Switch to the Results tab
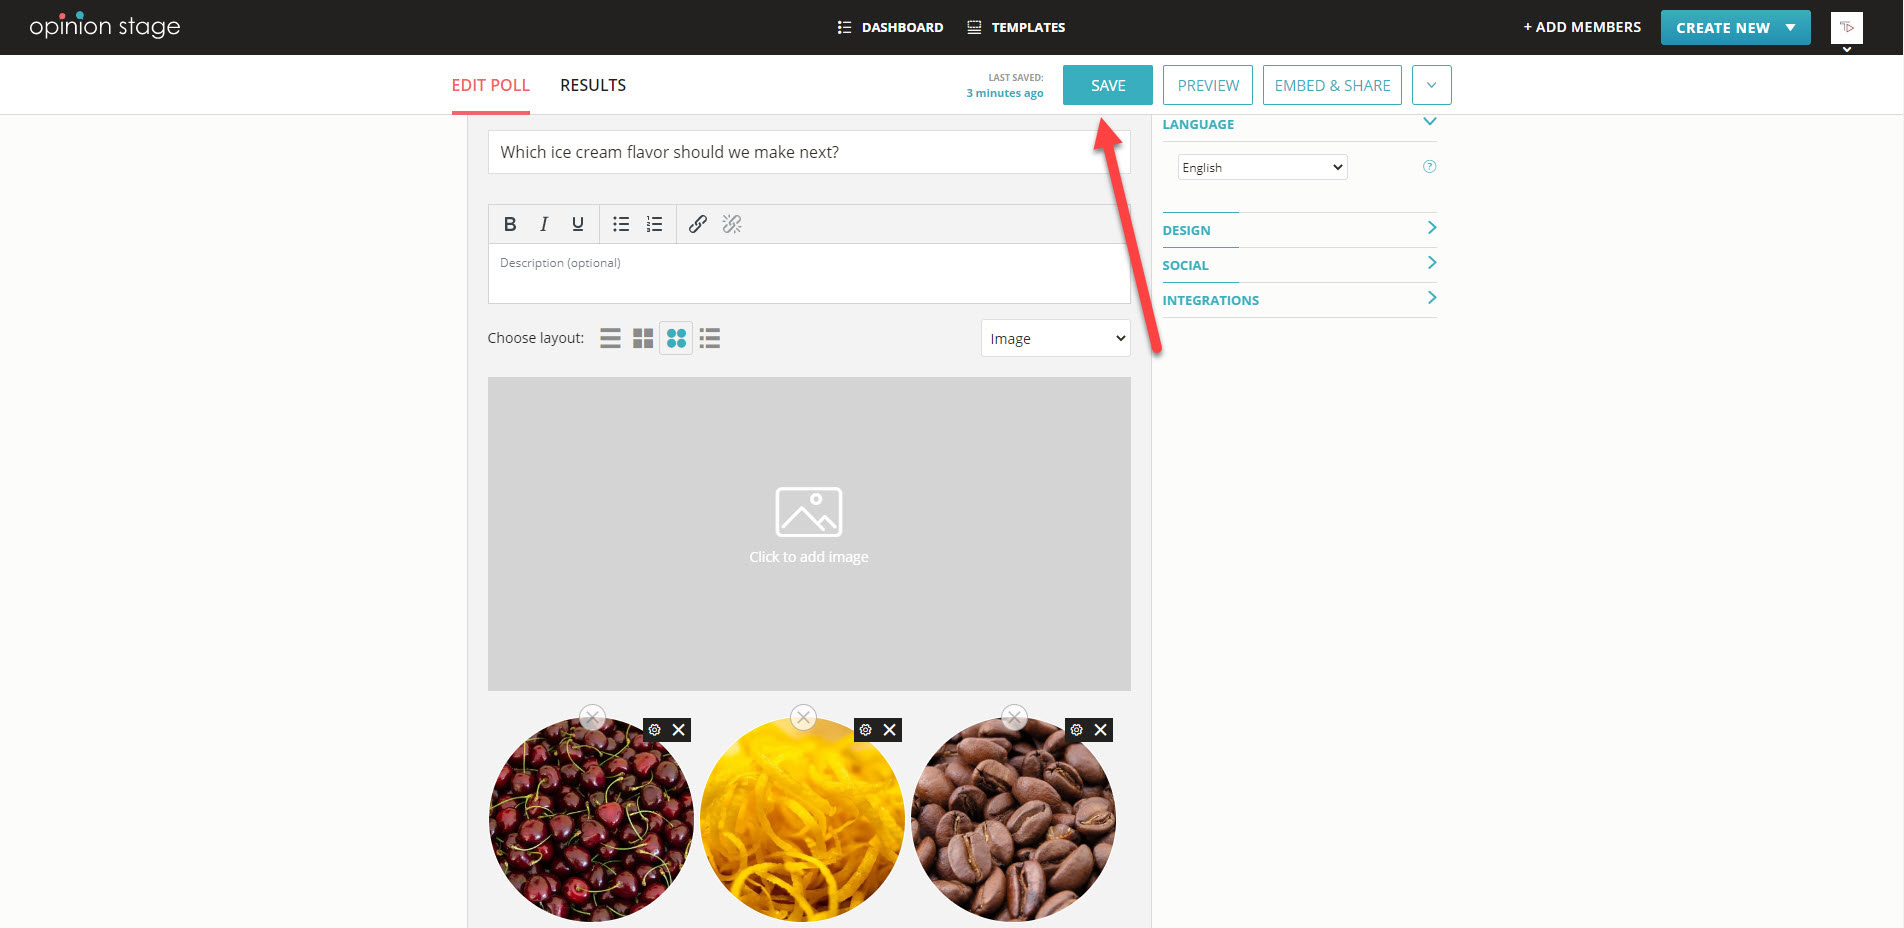Viewport: 1904px width, 928px height. pyautogui.click(x=593, y=86)
